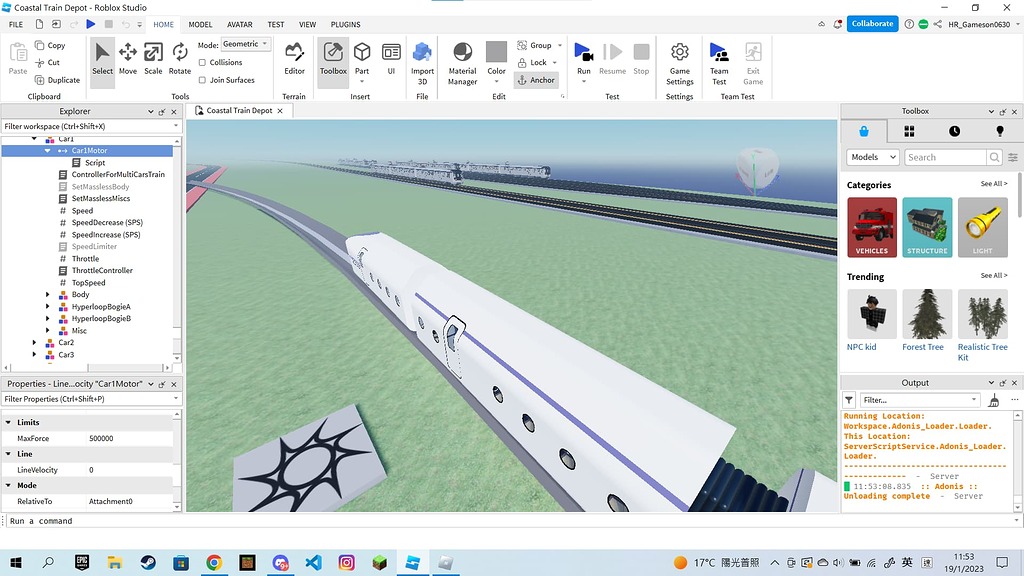Collapse the Mode property section

(x=8, y=485)
